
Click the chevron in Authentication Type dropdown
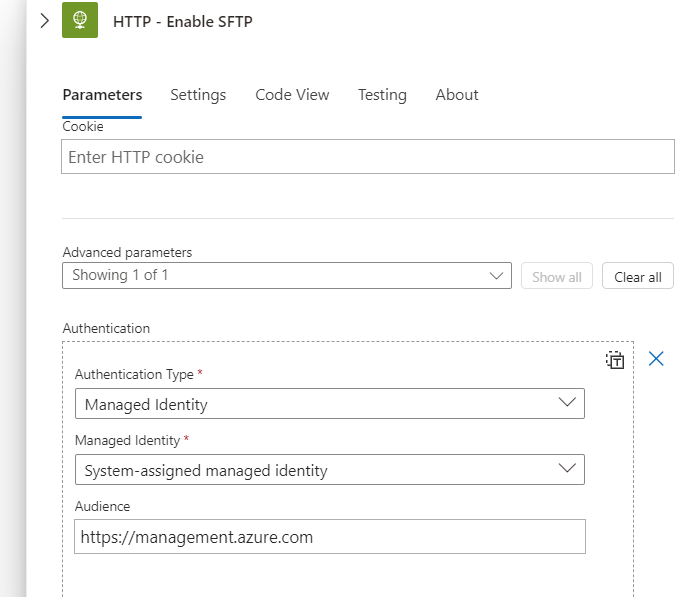[x=567, y=403]
